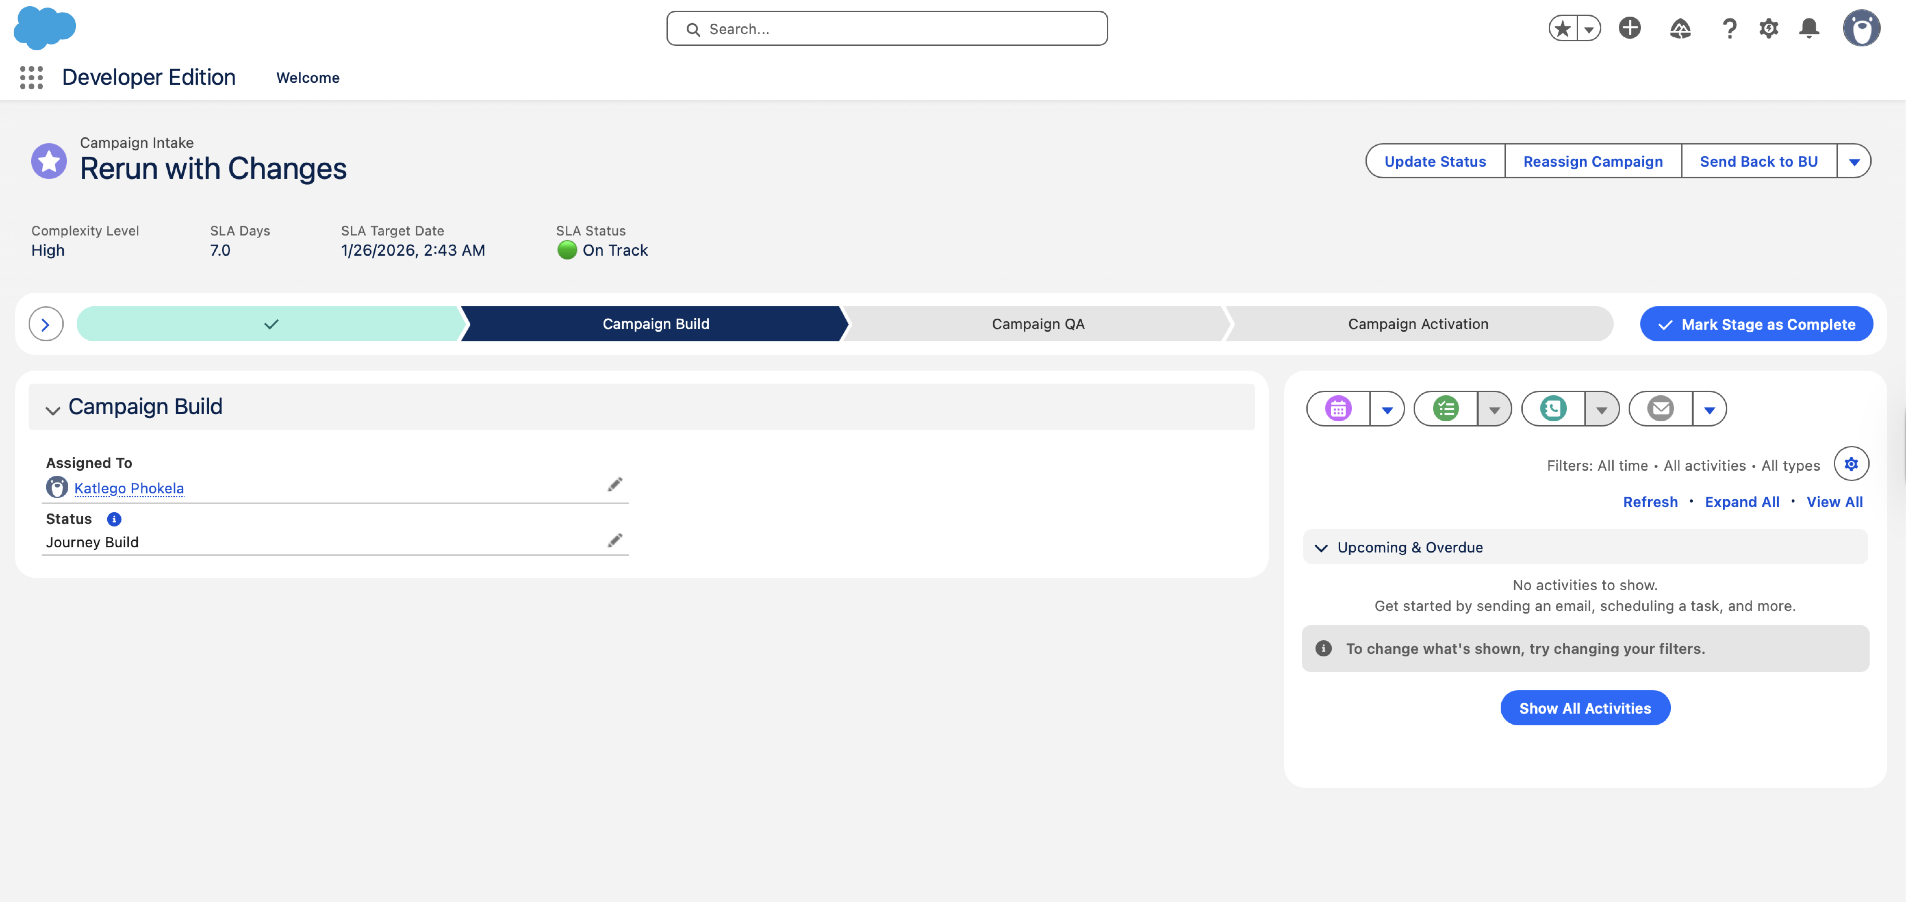Collapse the Campaign Build section

53,409
